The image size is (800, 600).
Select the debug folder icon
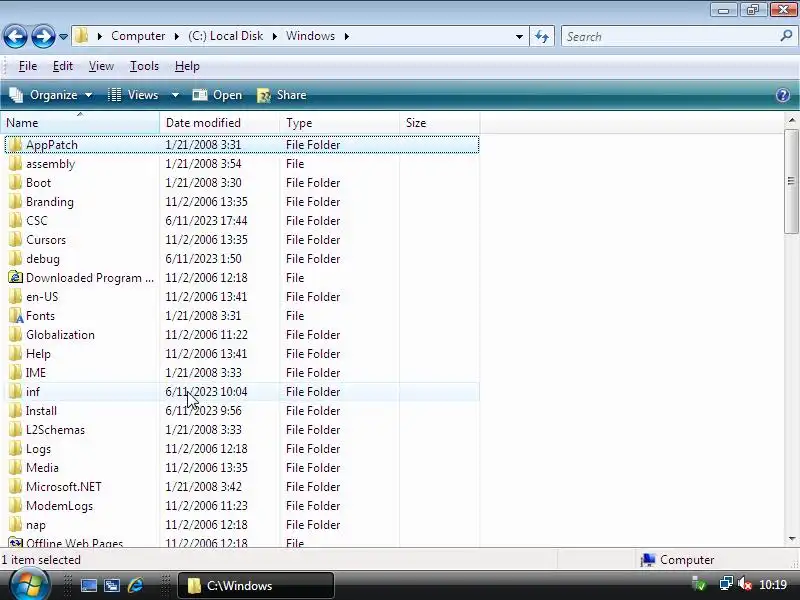[x=15, y=259]
